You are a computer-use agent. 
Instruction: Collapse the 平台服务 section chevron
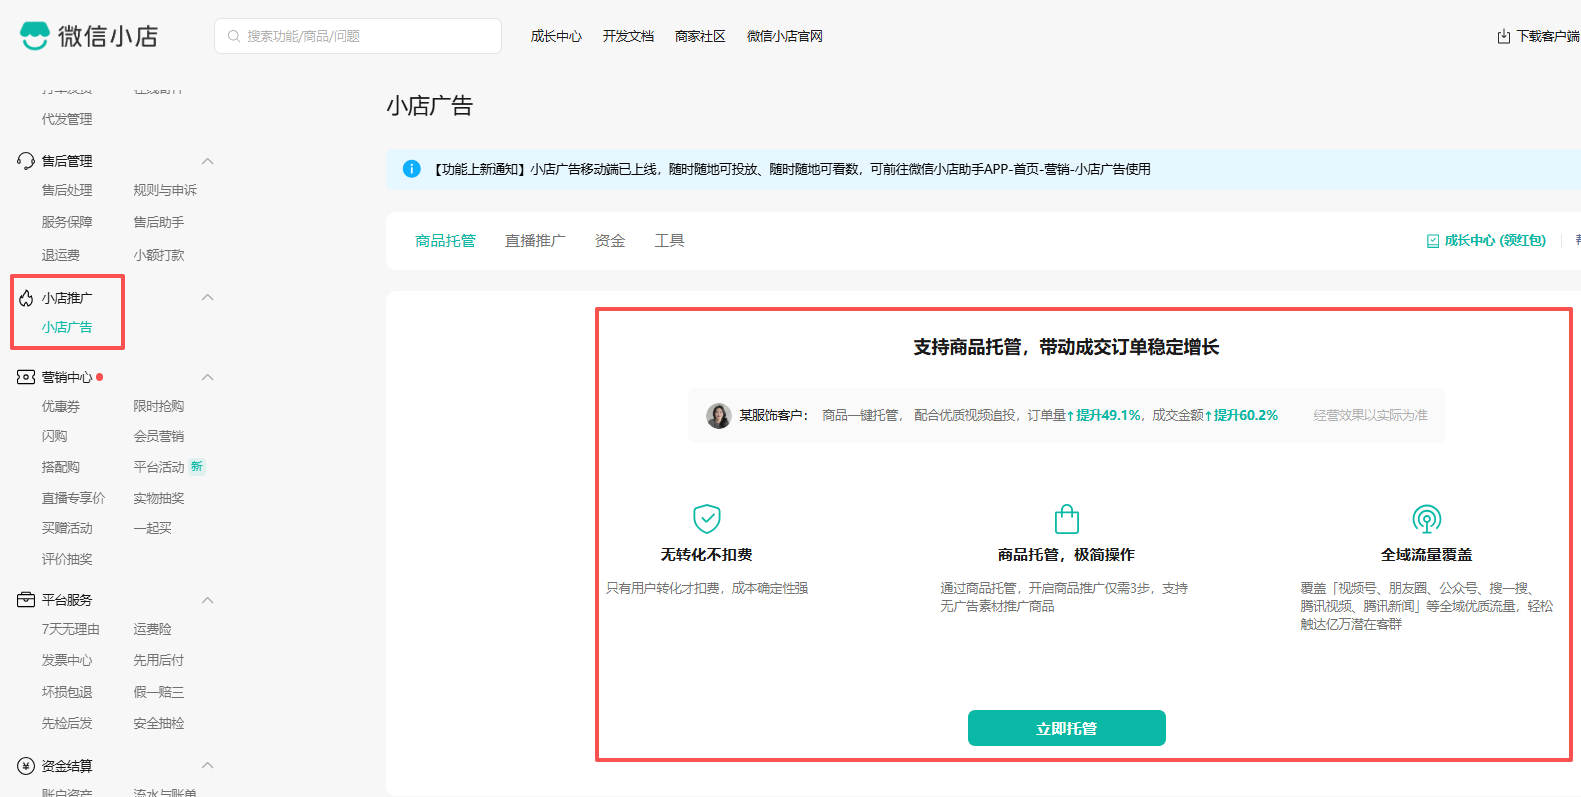click(208, 600)
